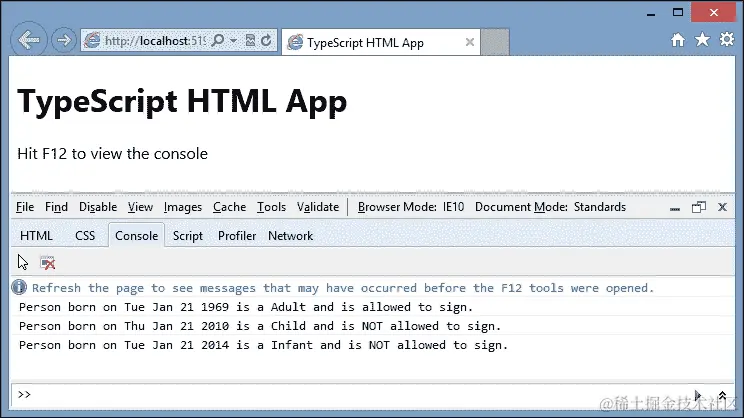Open the Browser Mode: IE10 menu
The width and height of the screenshot is (744, 418).
click(x=411, y=207)
